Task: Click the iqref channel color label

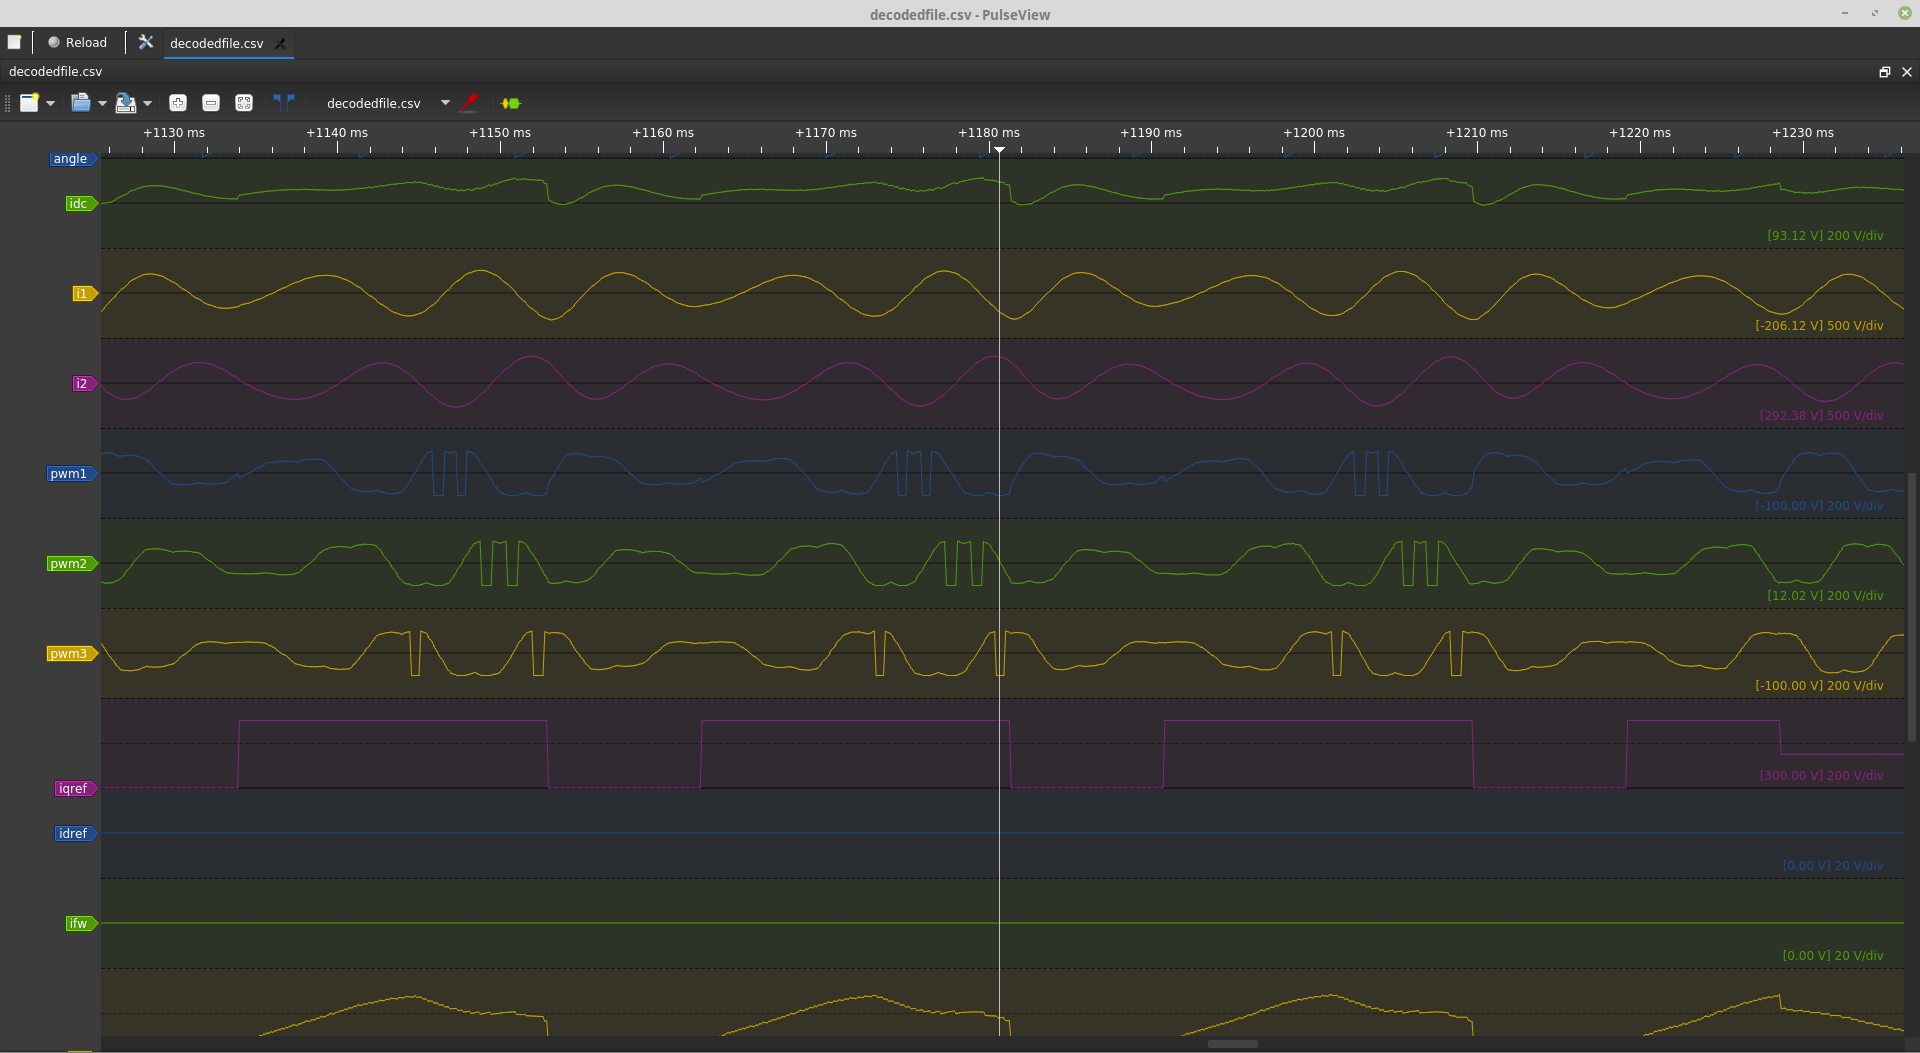Action: pyautogui.click(x=73, y=789)
